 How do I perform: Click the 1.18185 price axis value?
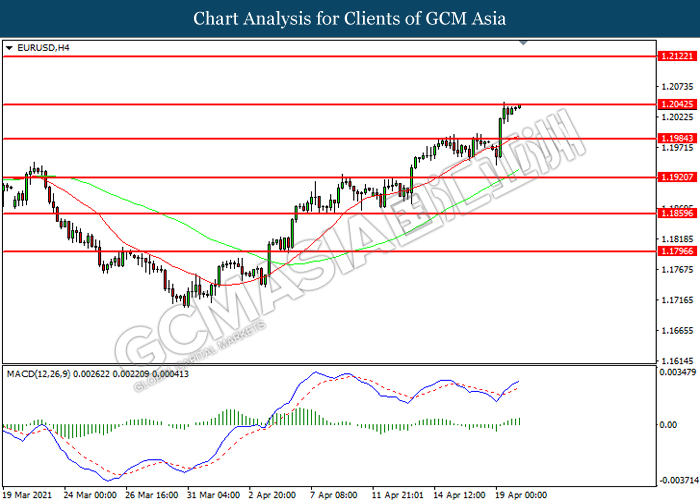tap(678, 239)
